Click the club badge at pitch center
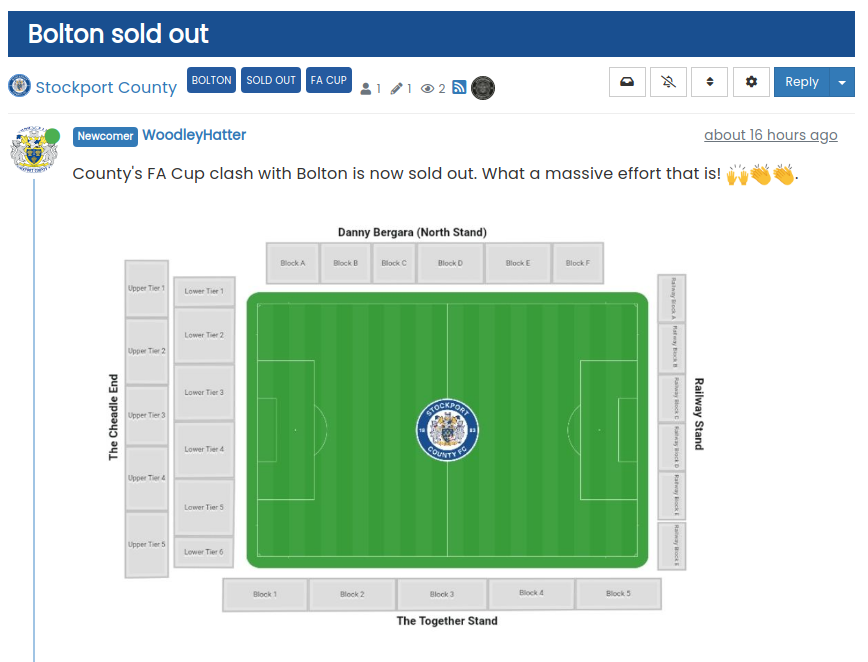 point(447,430)
